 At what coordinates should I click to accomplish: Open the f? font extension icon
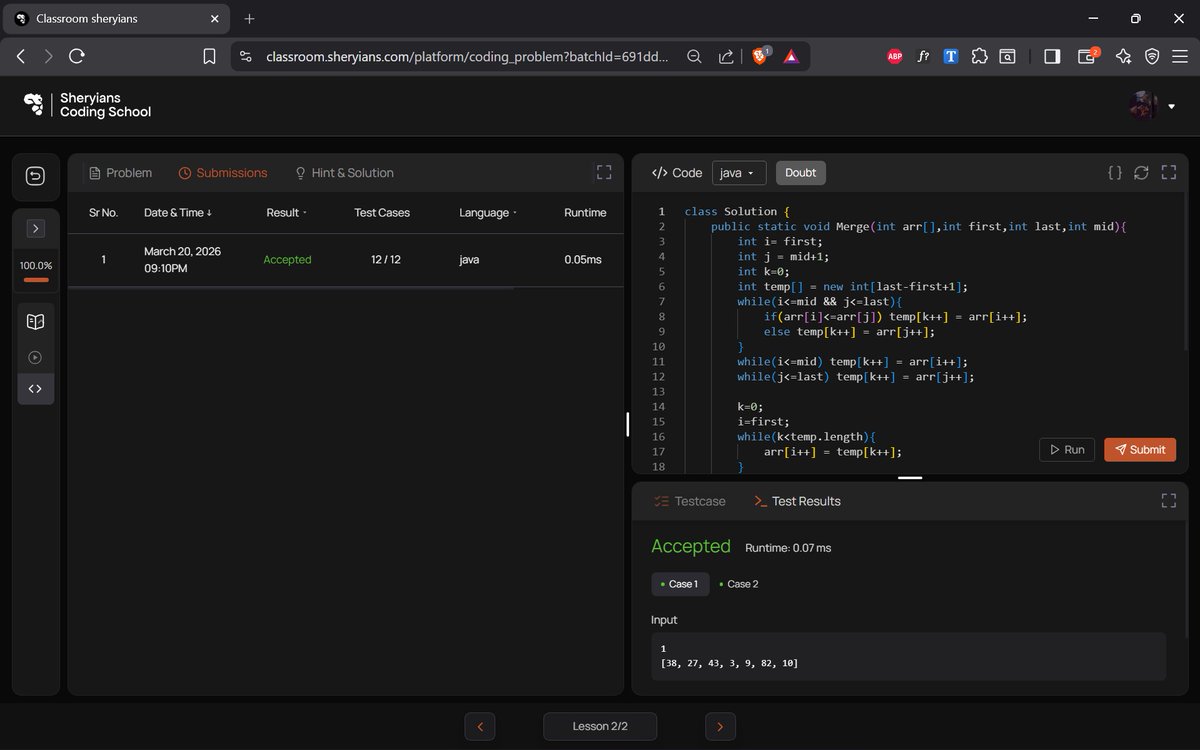[923, 57]
